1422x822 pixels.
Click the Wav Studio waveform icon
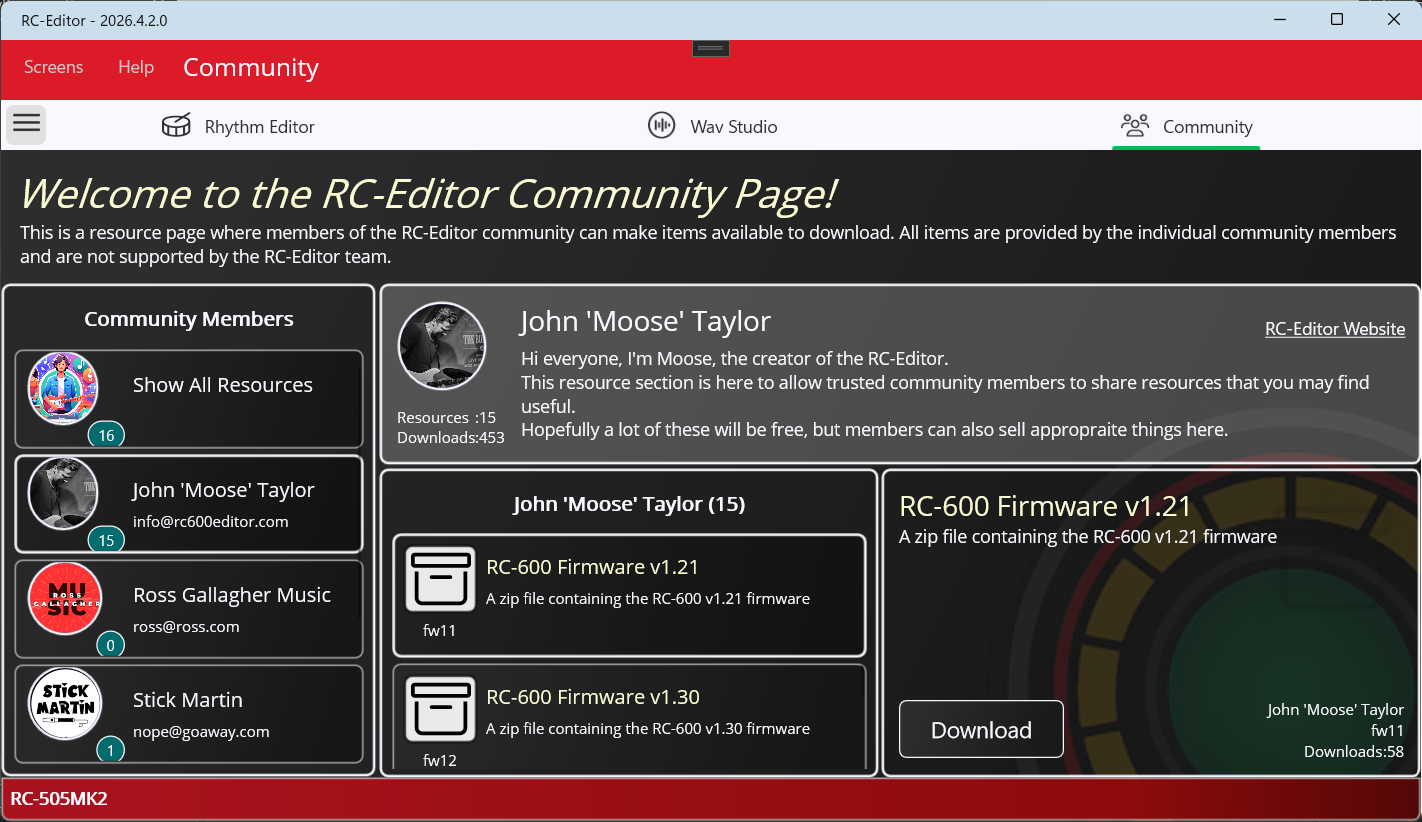tap(661, 126)
